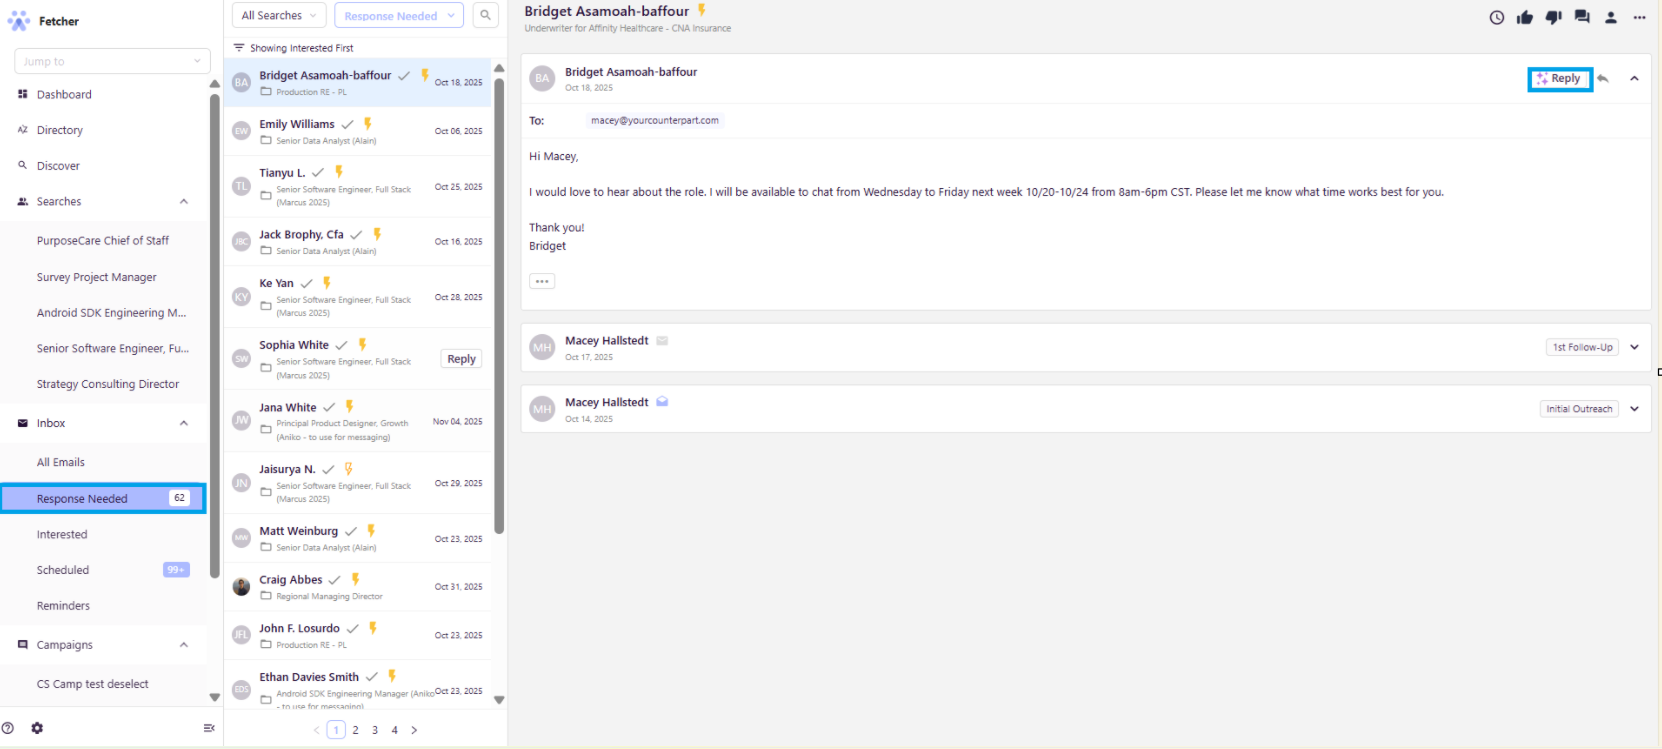Mark candidate with thumbs down
The height and width of the screenshot is (749, 1662).
1553,17
